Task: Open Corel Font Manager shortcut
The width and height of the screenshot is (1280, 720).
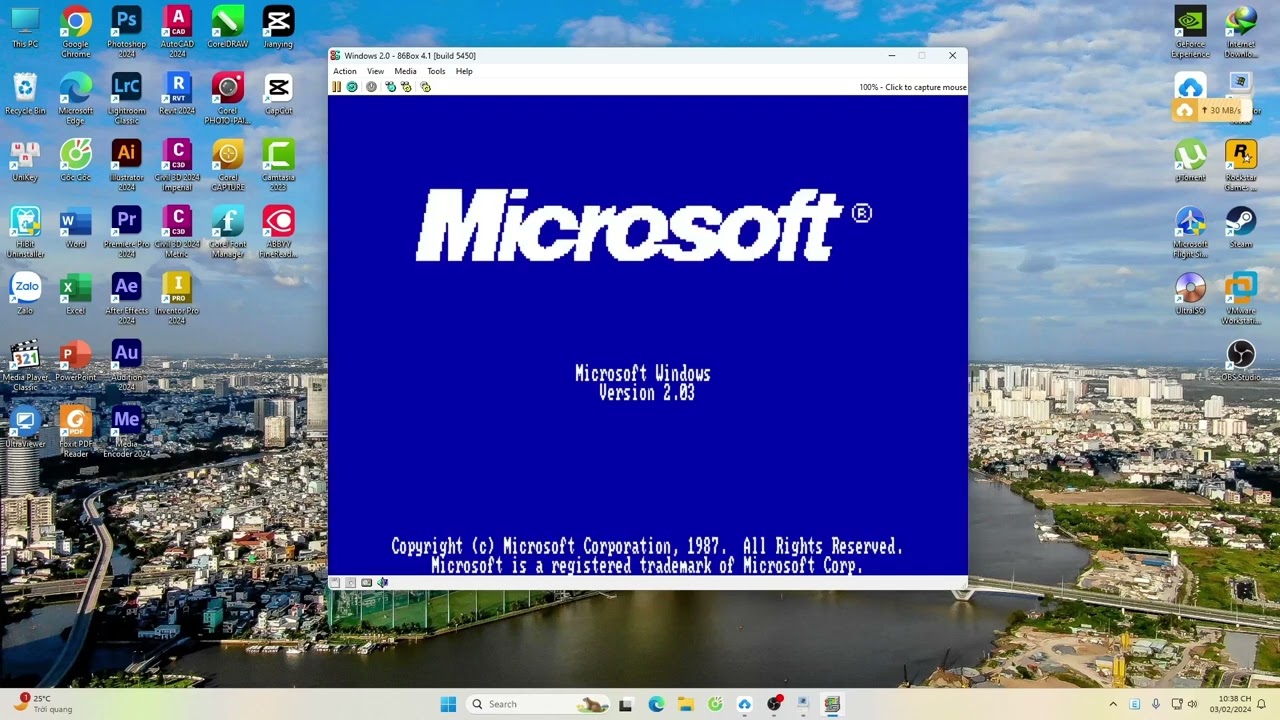Action: click(228, 231)
